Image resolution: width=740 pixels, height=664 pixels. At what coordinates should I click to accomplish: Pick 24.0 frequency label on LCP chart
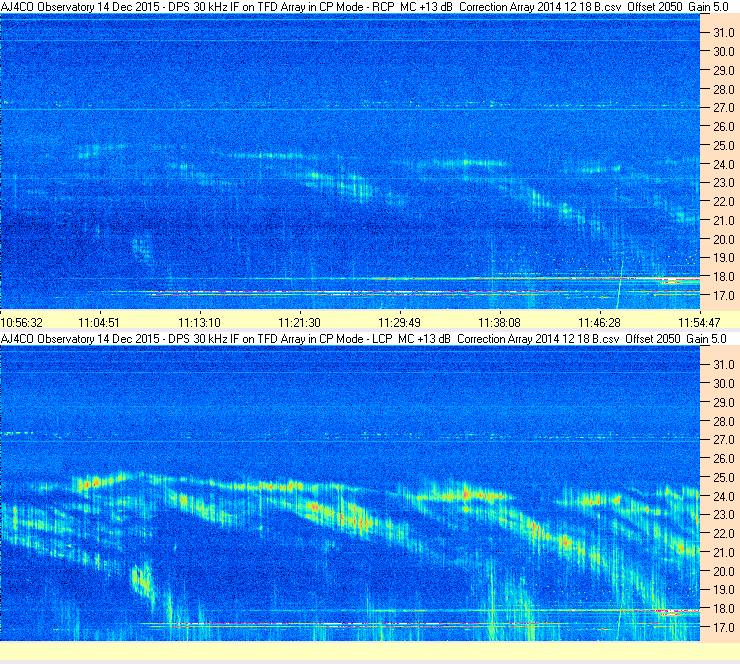pyautogui.click(x=724, y=496)
